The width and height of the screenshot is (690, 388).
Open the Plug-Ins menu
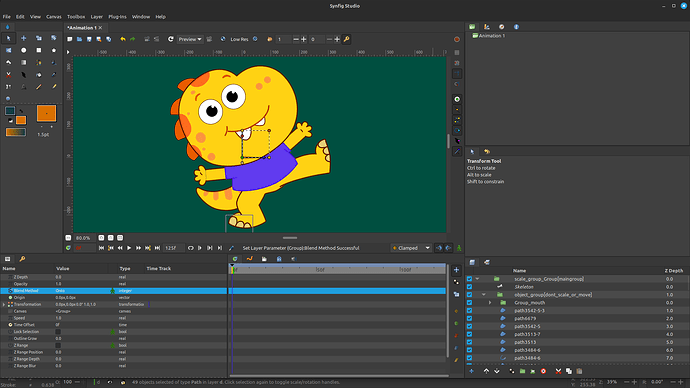click(117, 17)
